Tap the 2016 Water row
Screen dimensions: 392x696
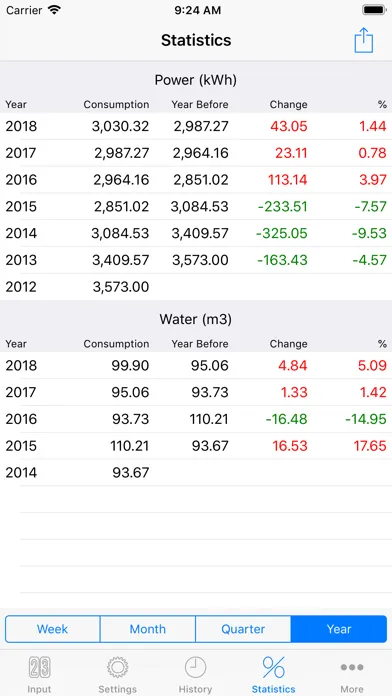(196, 419)
